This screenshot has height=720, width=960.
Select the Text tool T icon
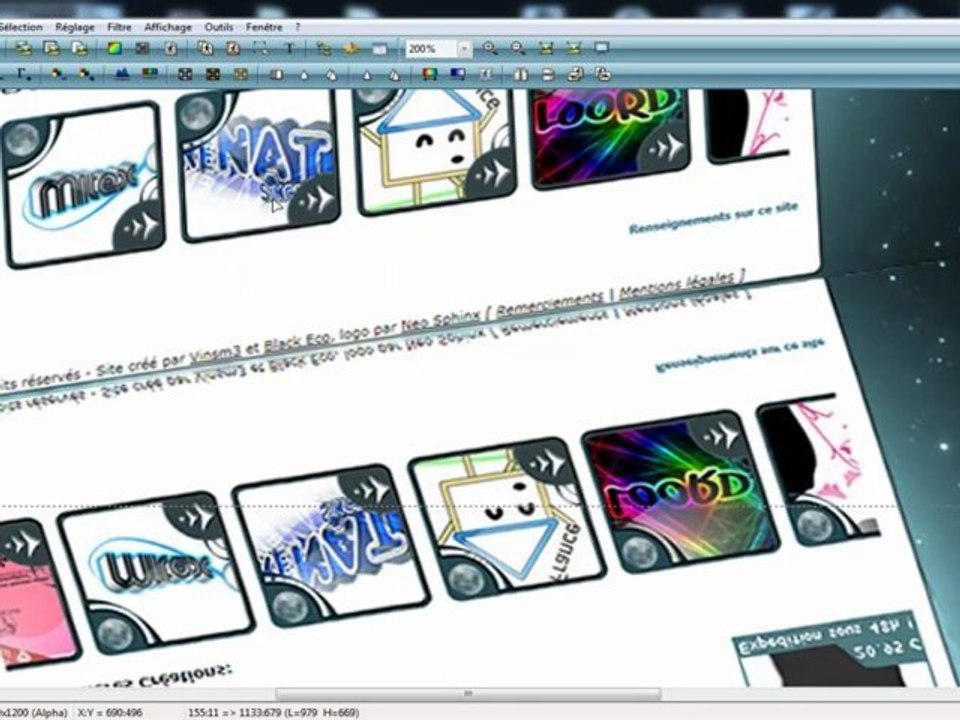pos(289,48)
